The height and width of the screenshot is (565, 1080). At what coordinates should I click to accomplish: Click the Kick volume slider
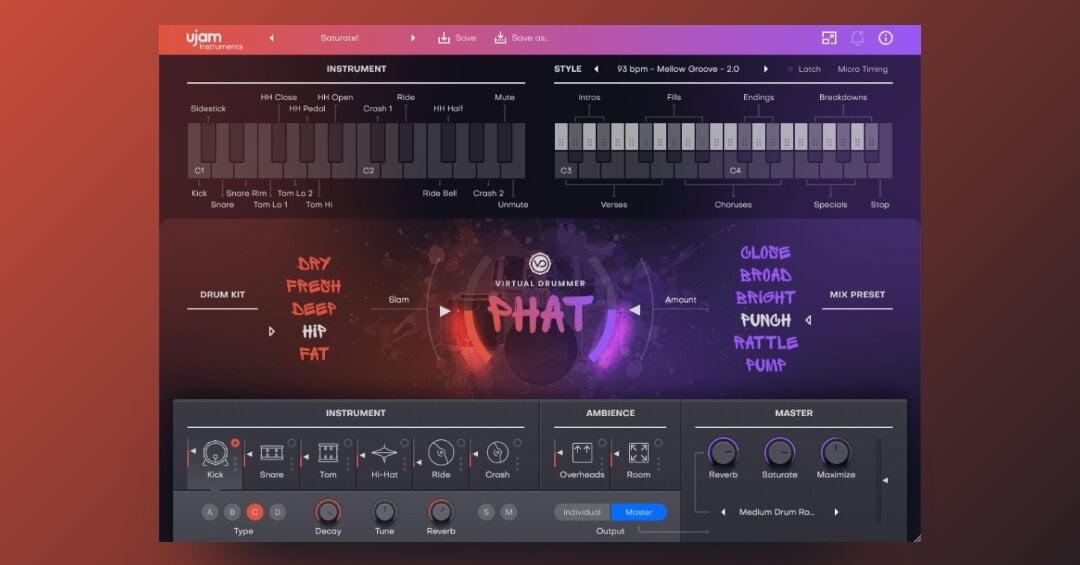(x=189, y=453)
